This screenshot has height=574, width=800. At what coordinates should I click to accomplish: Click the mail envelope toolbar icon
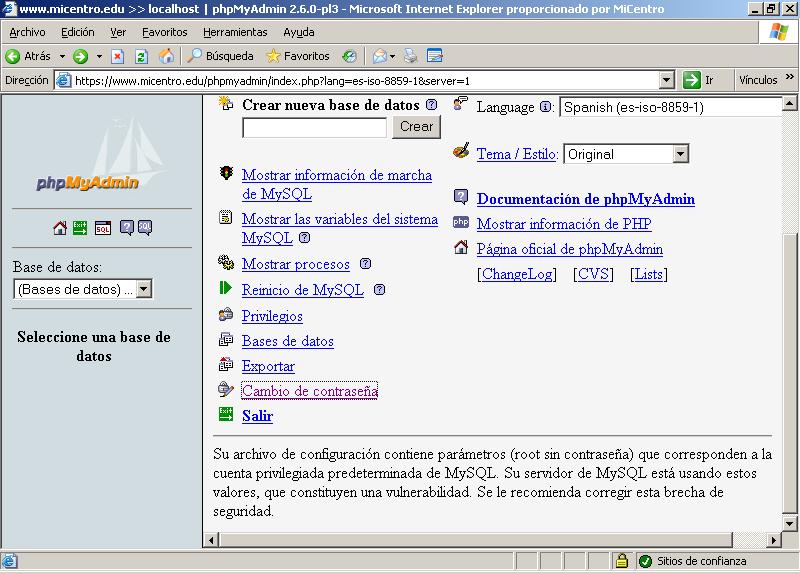pos(380,56)
